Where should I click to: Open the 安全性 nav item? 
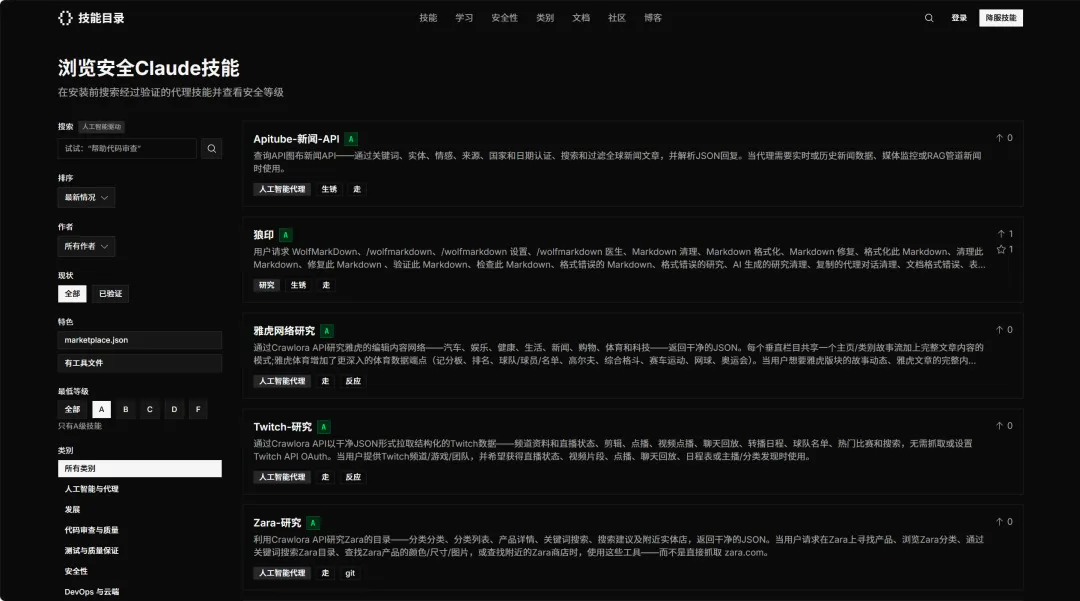[504, 18]
